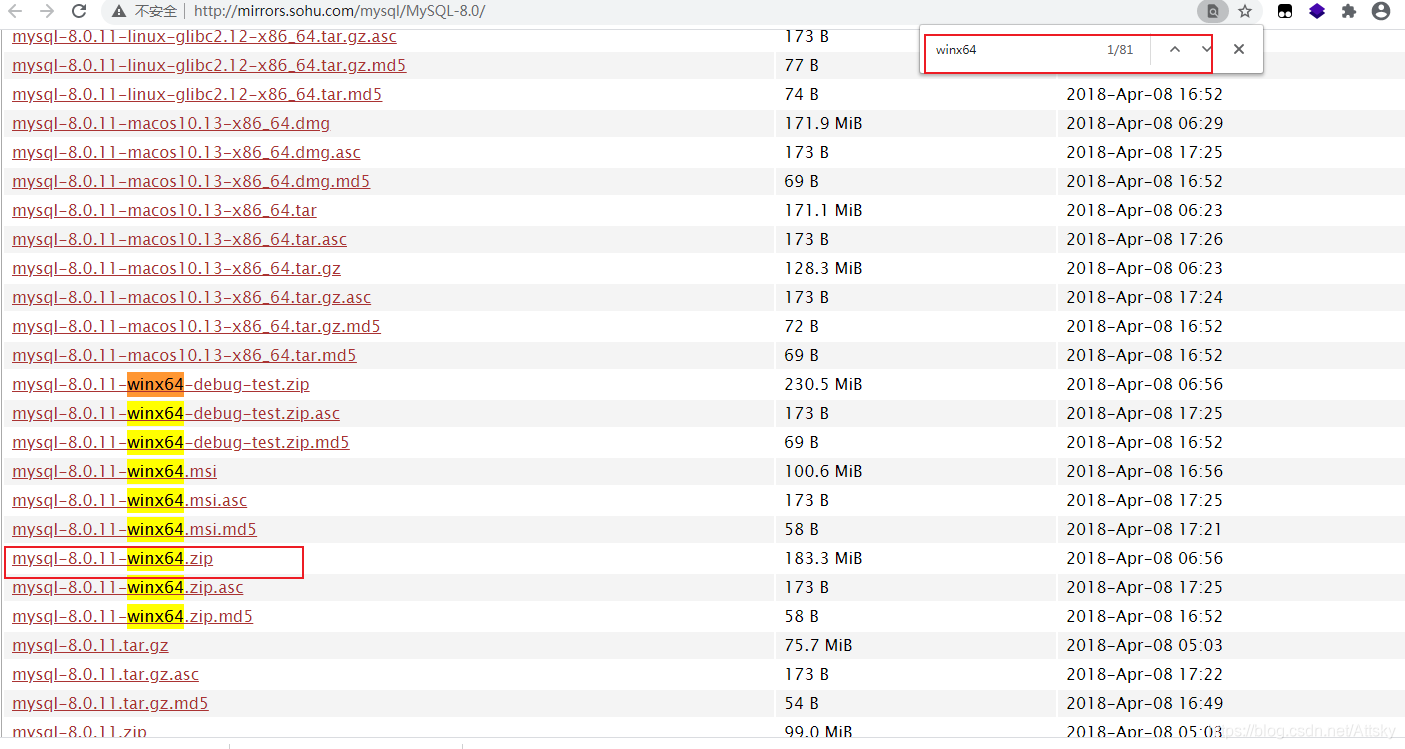Select the 128.3 MiB size cell

pos(824,268)
